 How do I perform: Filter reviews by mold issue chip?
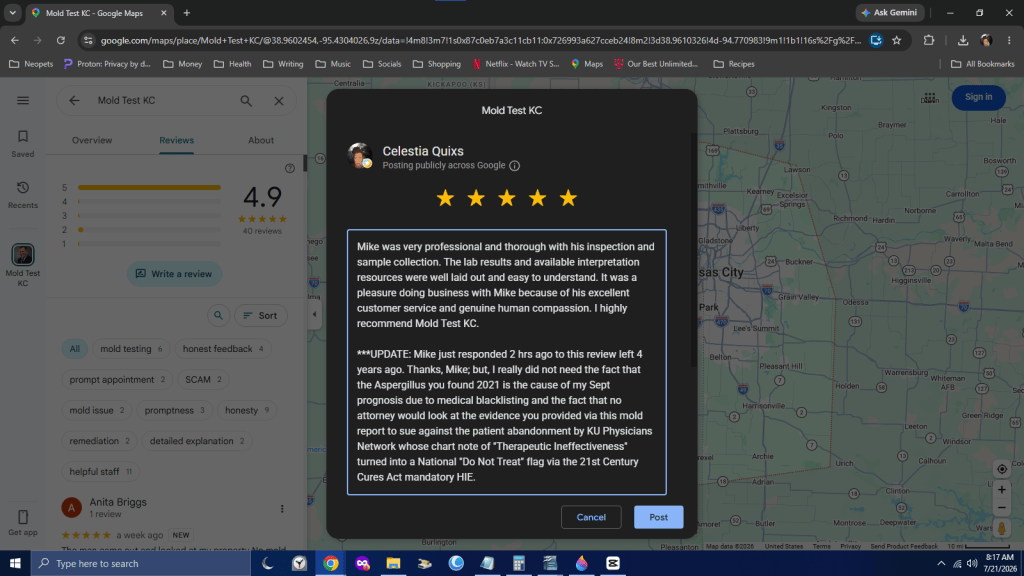coord(97,410)
